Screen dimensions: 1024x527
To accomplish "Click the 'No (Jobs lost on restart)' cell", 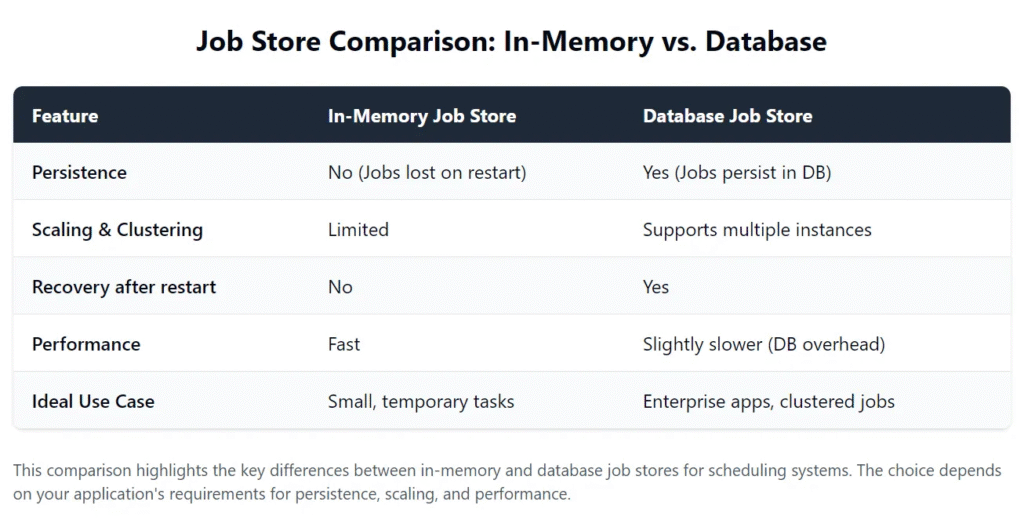I will pos(427,172).
